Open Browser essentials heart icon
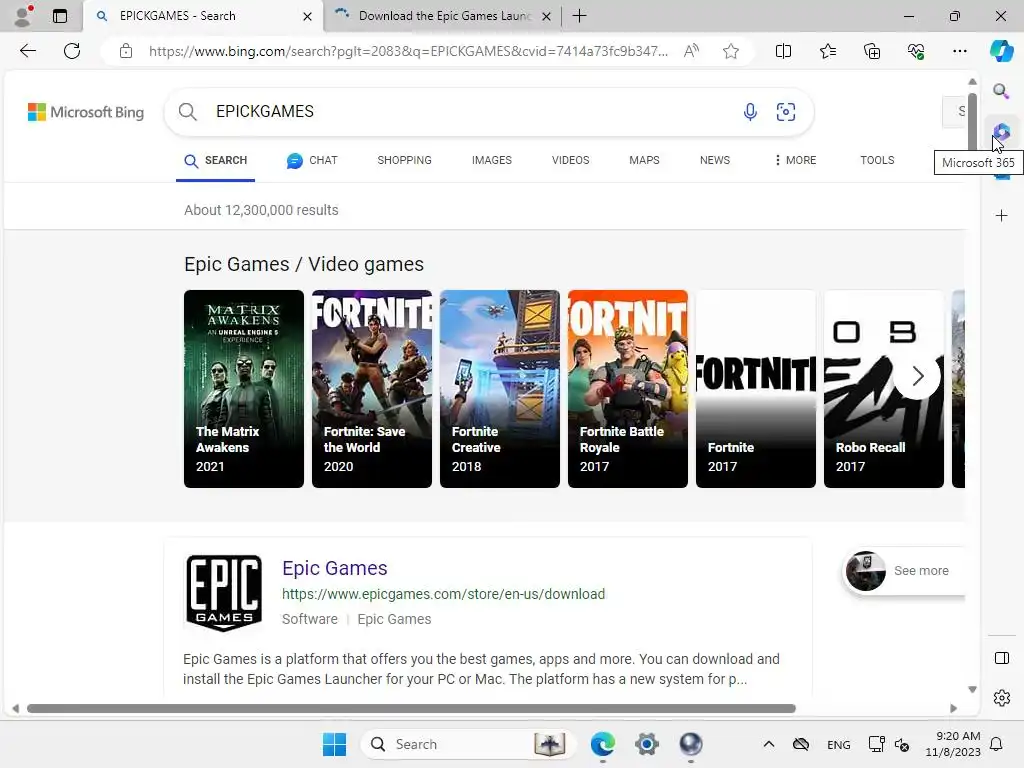 click(916, 51)
